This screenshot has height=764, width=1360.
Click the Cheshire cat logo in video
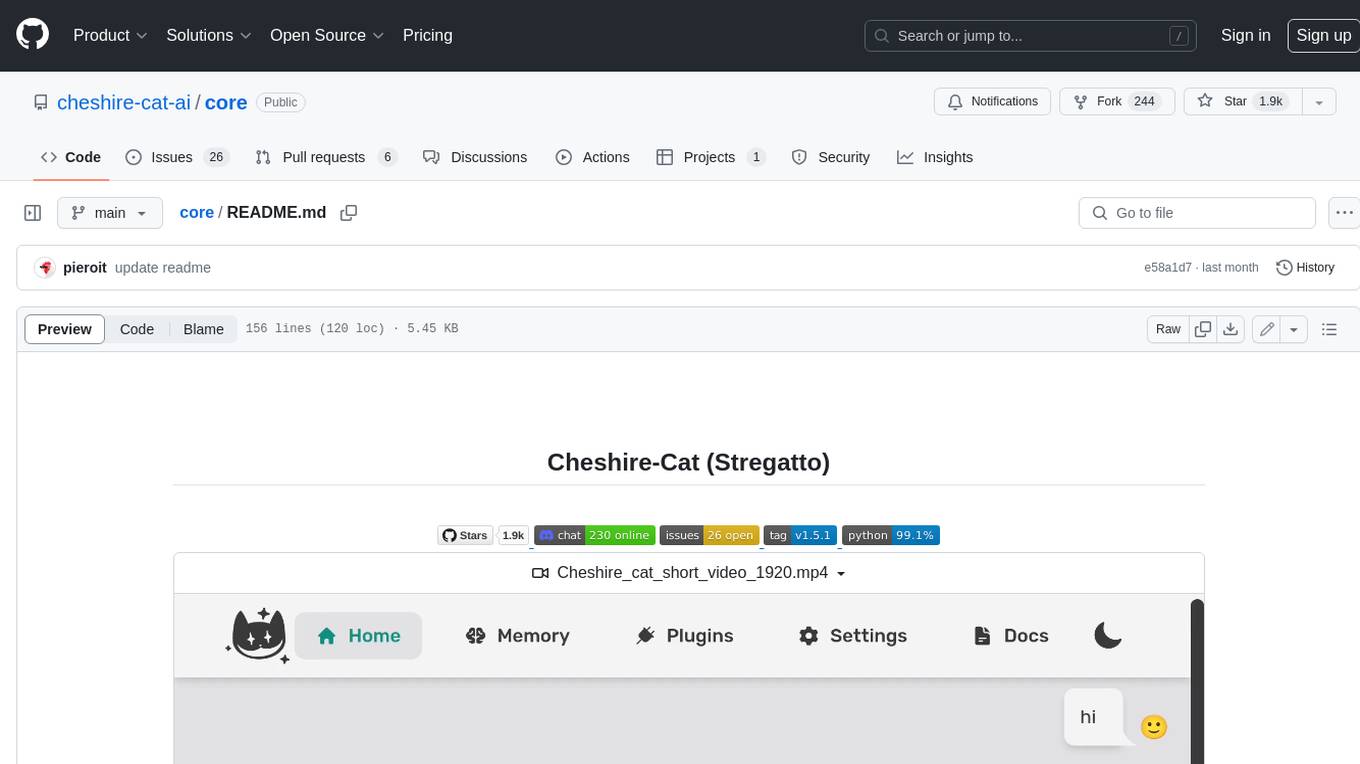click(258, 635)
